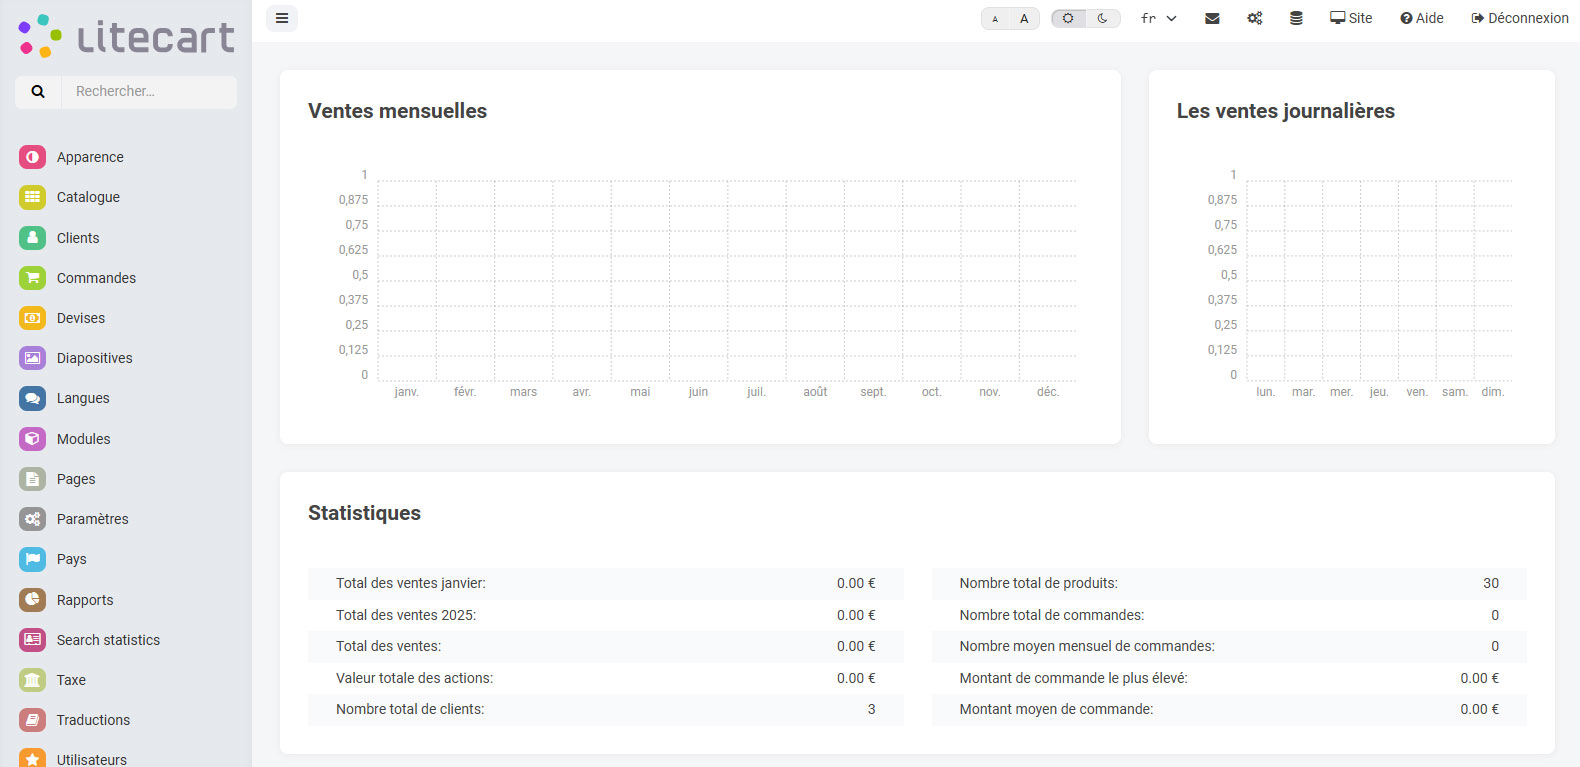Select the larger font size option
This screenshot has width=1580, height=767.
(1024, 18)
